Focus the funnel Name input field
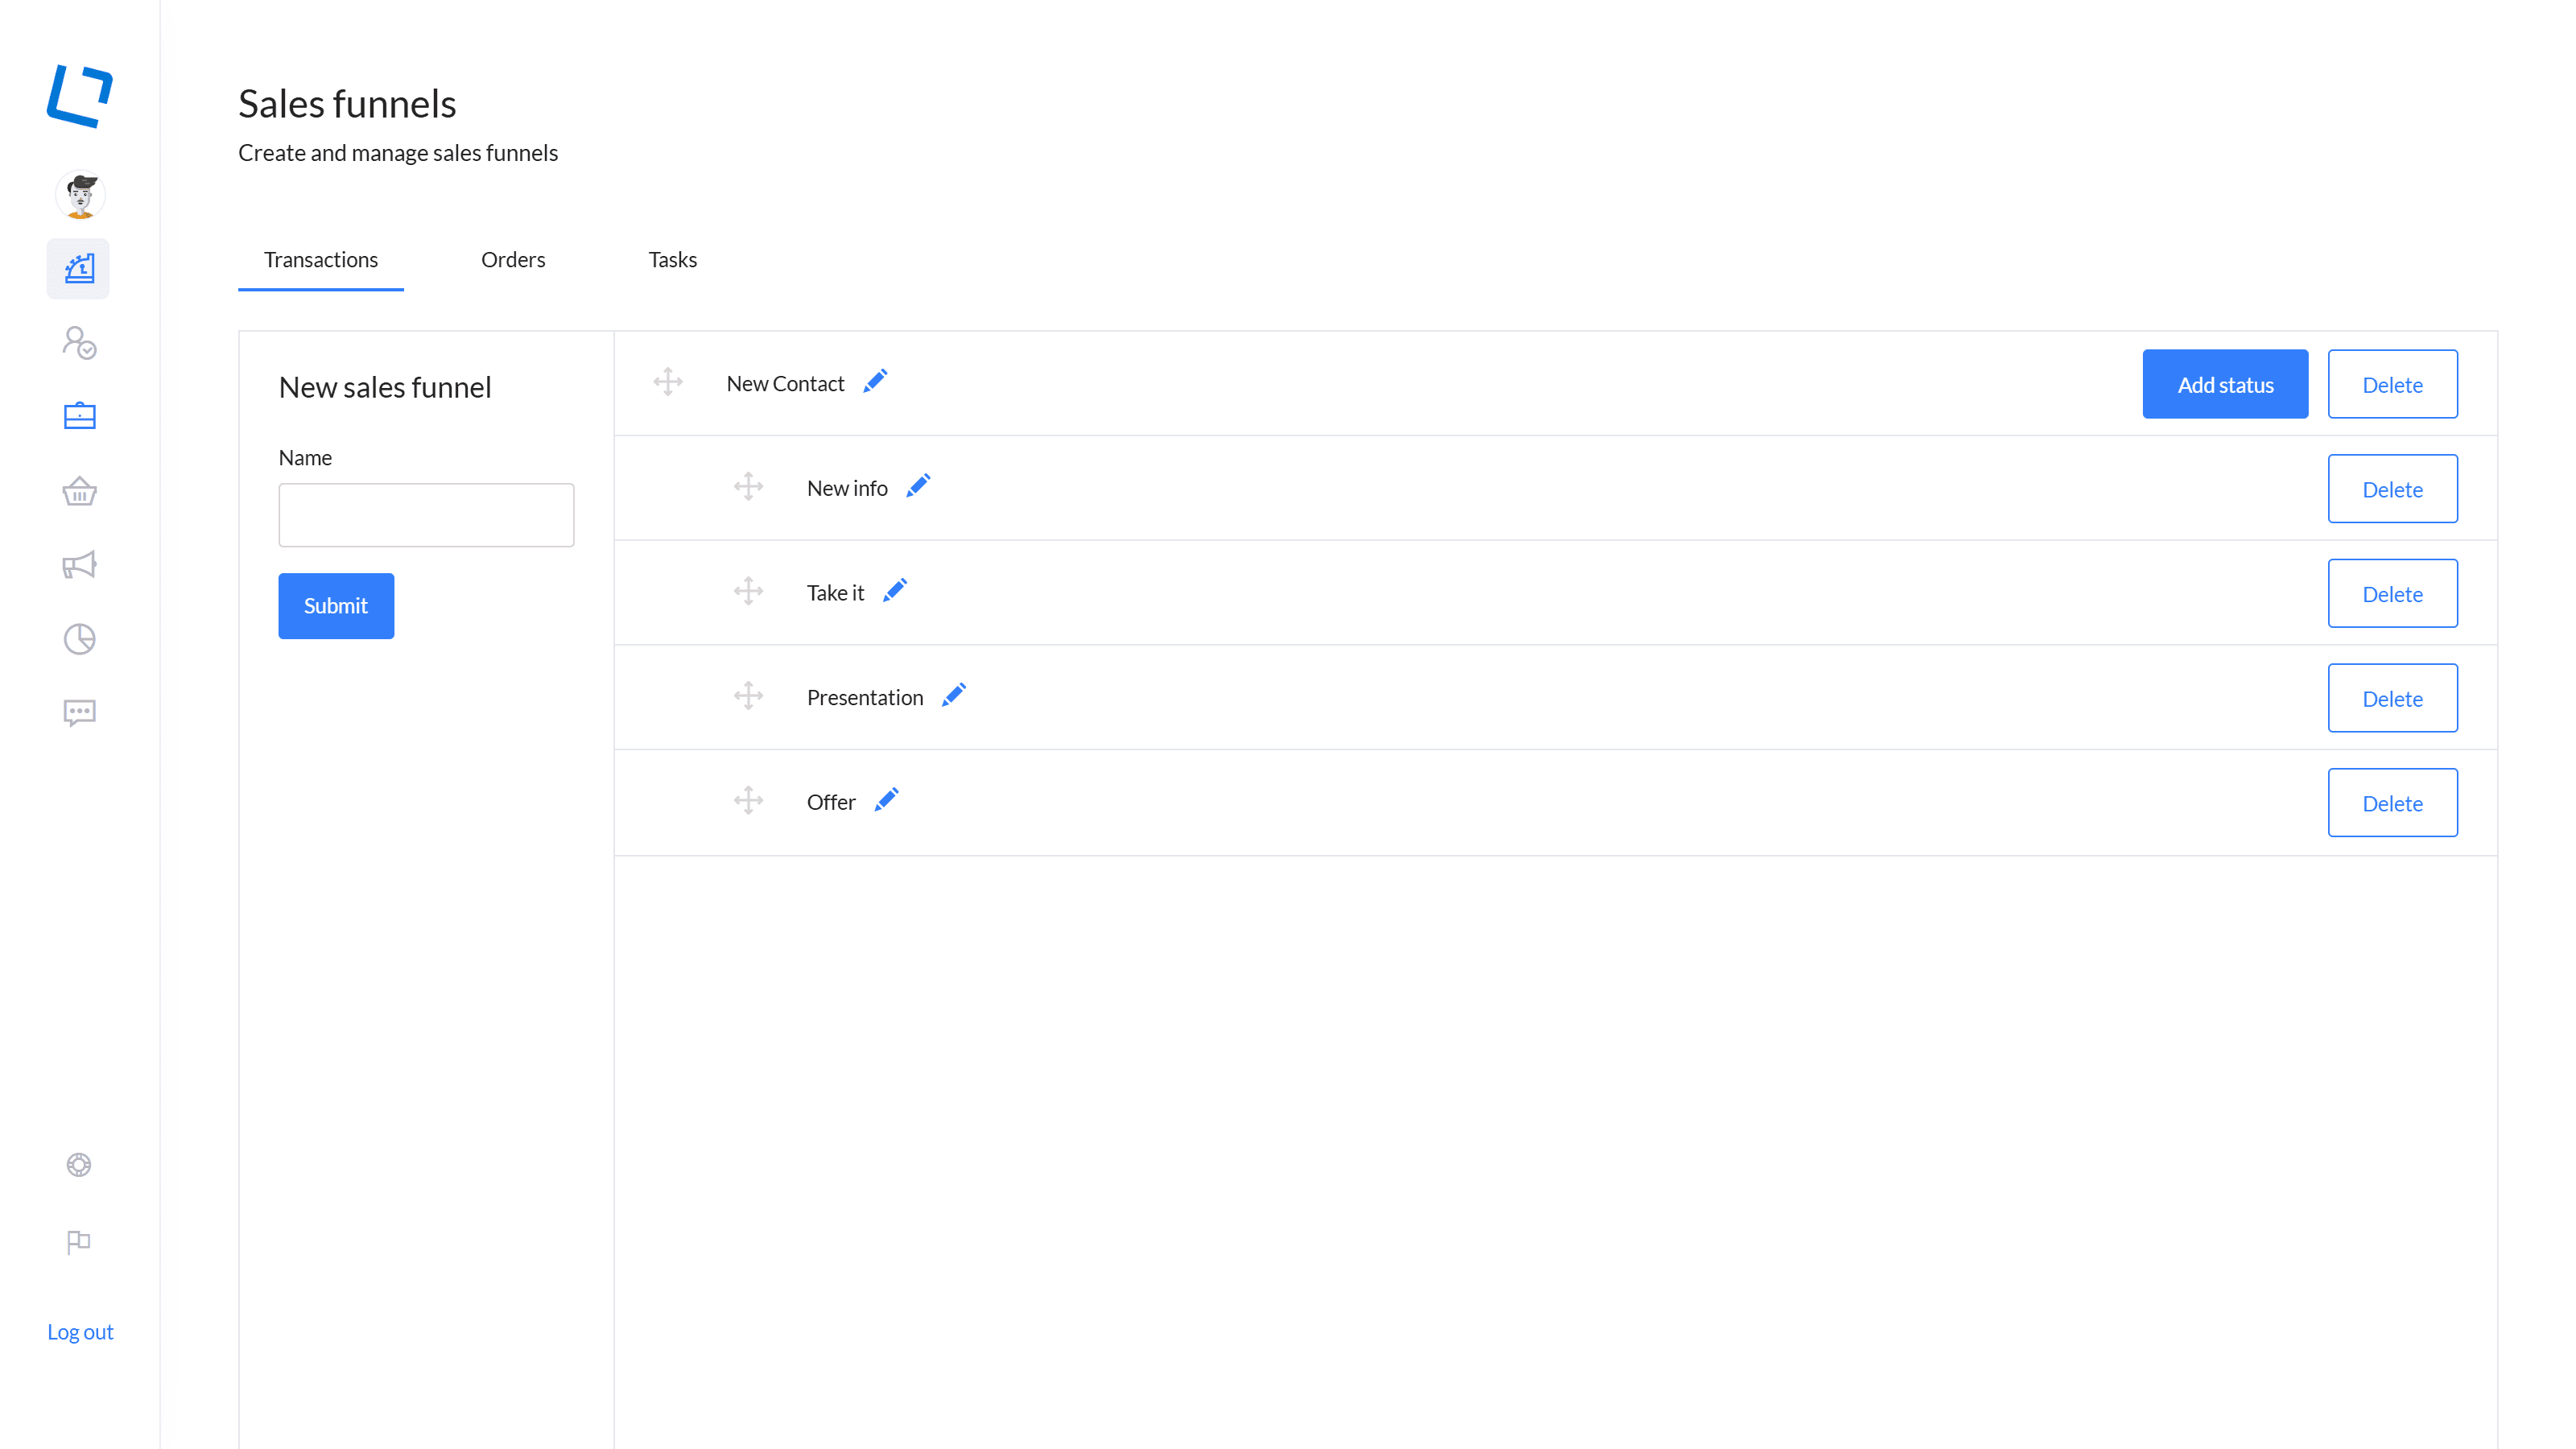 pos(426,515)
